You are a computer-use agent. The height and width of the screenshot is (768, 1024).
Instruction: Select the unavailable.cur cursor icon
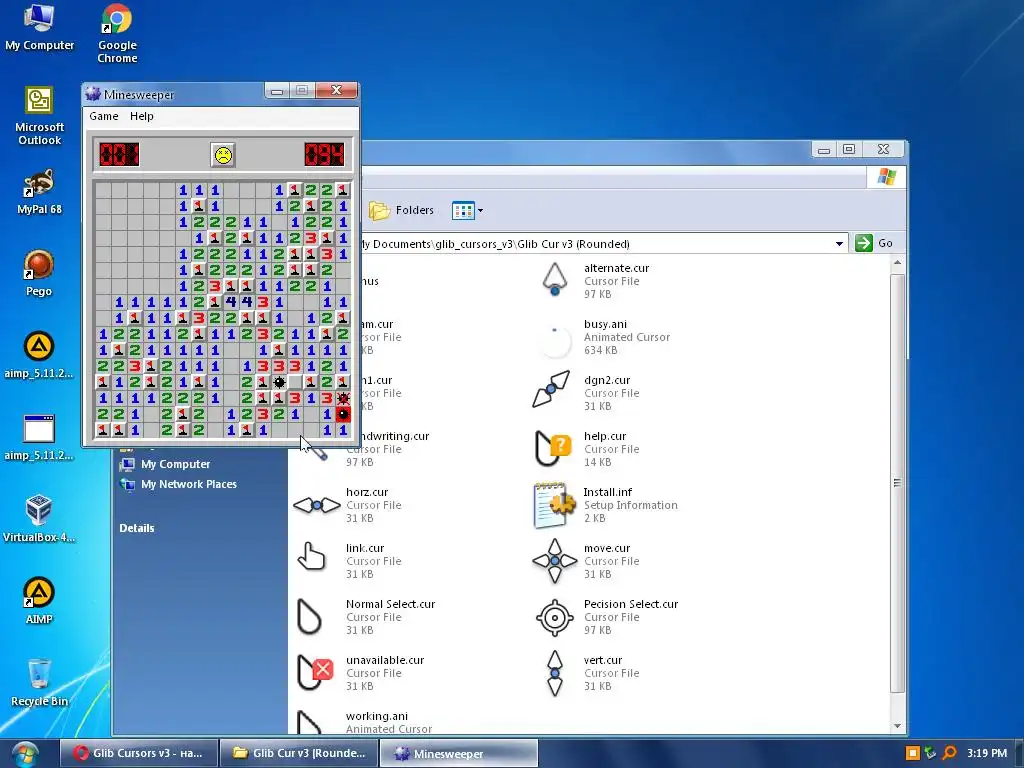[314, 673]
